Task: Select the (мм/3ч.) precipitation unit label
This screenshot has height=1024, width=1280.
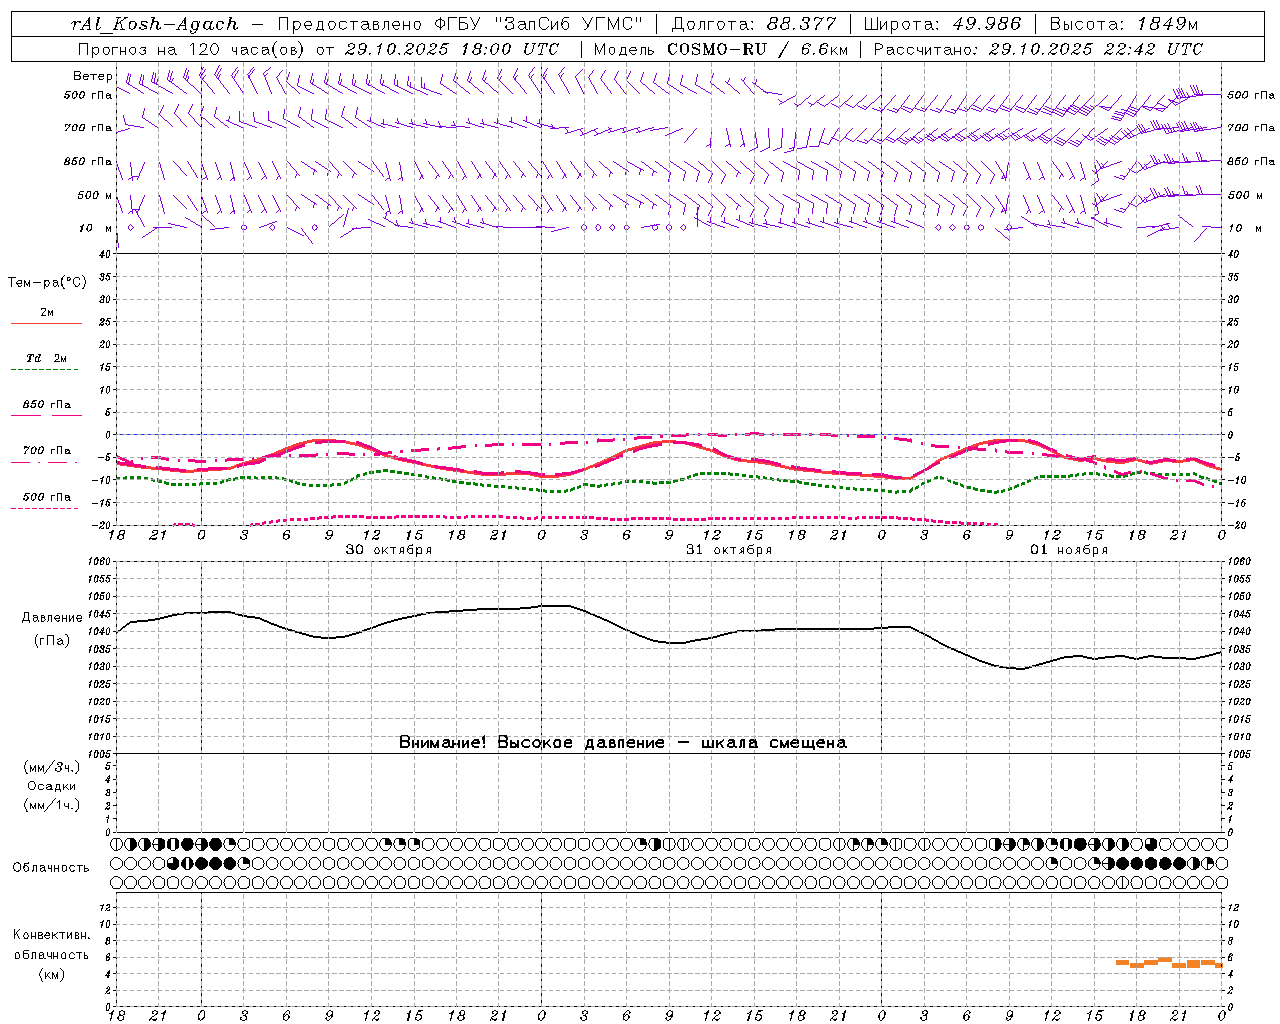Action: click(52, 767)
